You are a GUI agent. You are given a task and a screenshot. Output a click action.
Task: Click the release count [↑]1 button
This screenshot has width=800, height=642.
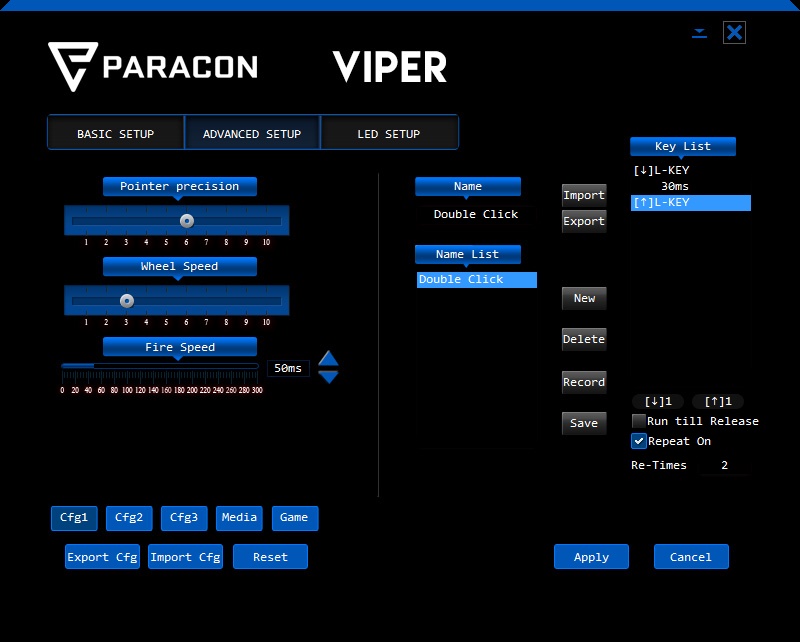tap(718, 402)
